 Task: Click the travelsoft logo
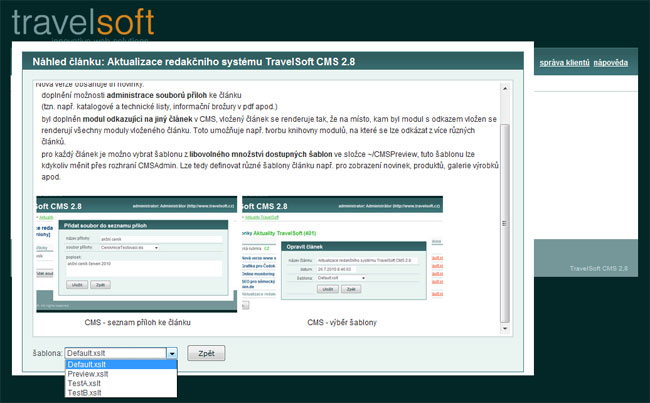[x=83, y=23]
